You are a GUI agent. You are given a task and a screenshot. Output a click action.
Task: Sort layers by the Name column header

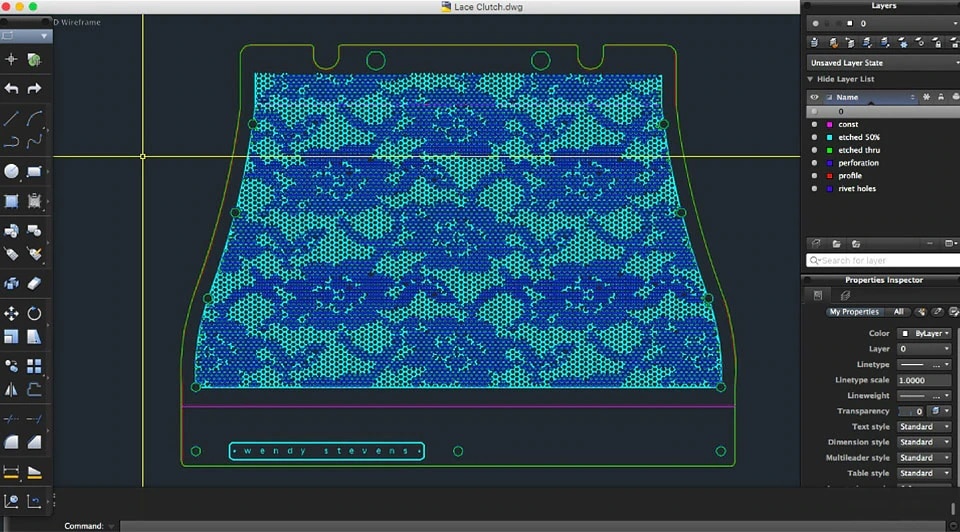pos(869,97)
